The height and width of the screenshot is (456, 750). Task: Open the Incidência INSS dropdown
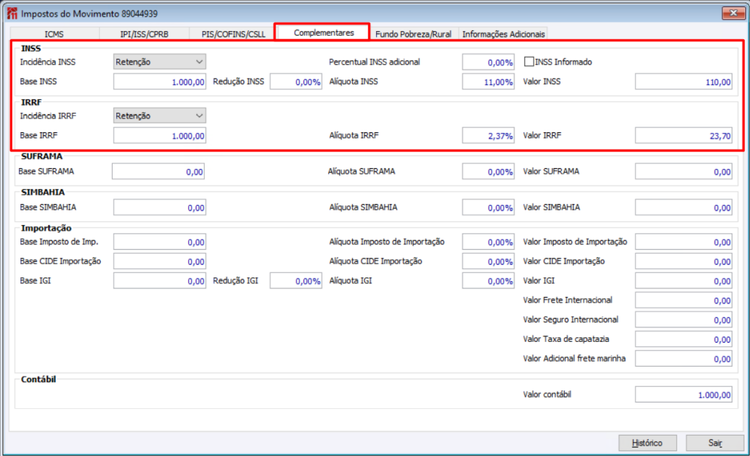[160, 62]
